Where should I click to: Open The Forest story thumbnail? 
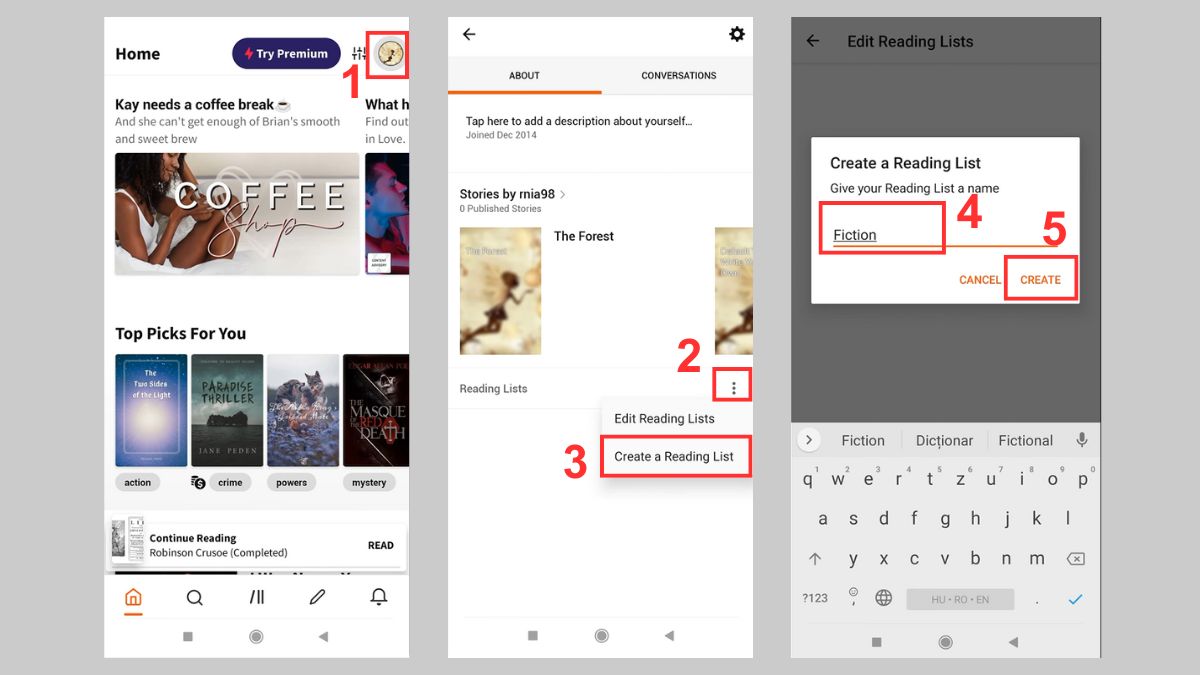tap(500, 290)
